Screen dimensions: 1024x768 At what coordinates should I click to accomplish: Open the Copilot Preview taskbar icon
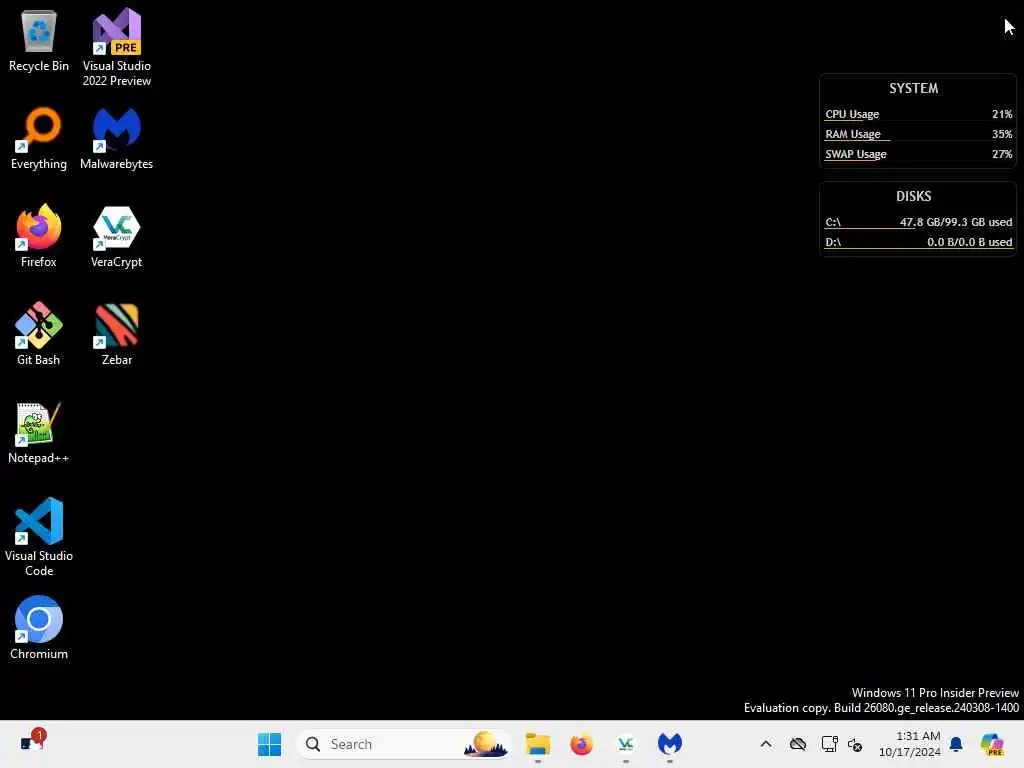[x=992, y=744]
